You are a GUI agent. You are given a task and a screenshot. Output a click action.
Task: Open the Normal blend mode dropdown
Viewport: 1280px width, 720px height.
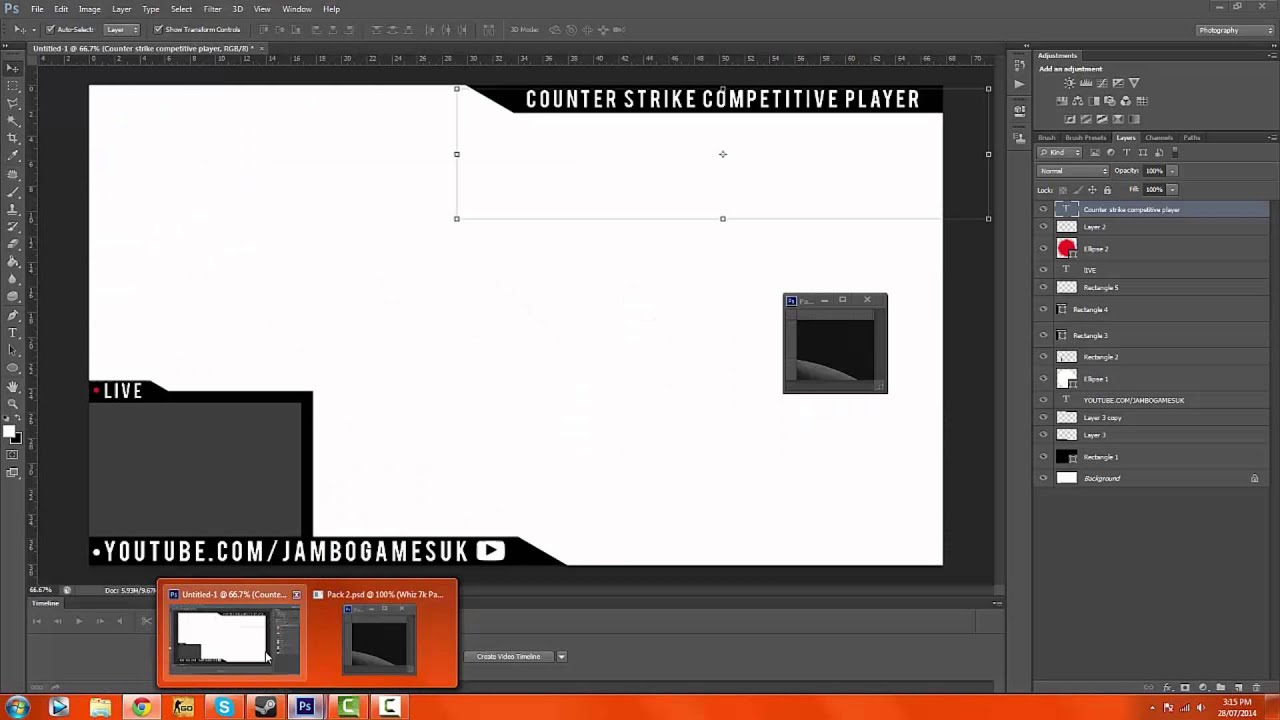click(1074, 171)
